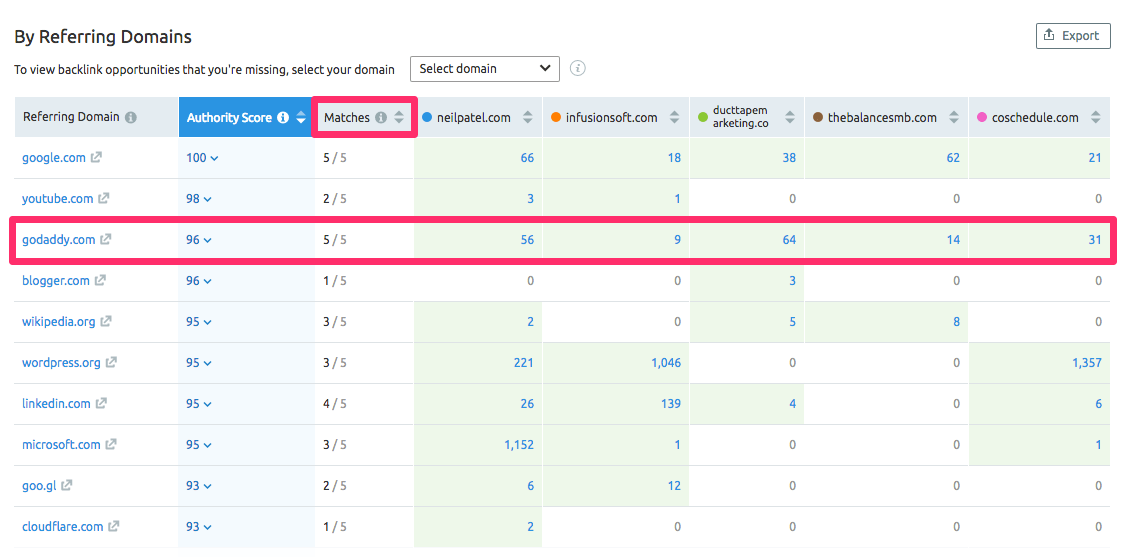Click 1,357 coschedule value for wordpress.org
The height and width of the screenshot is (557, 1125).
point(1087,363)
